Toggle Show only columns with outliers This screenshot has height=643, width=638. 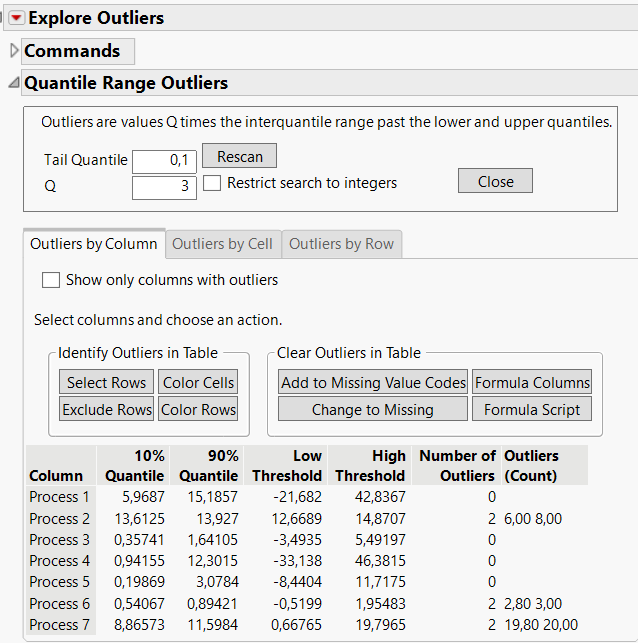51,280
